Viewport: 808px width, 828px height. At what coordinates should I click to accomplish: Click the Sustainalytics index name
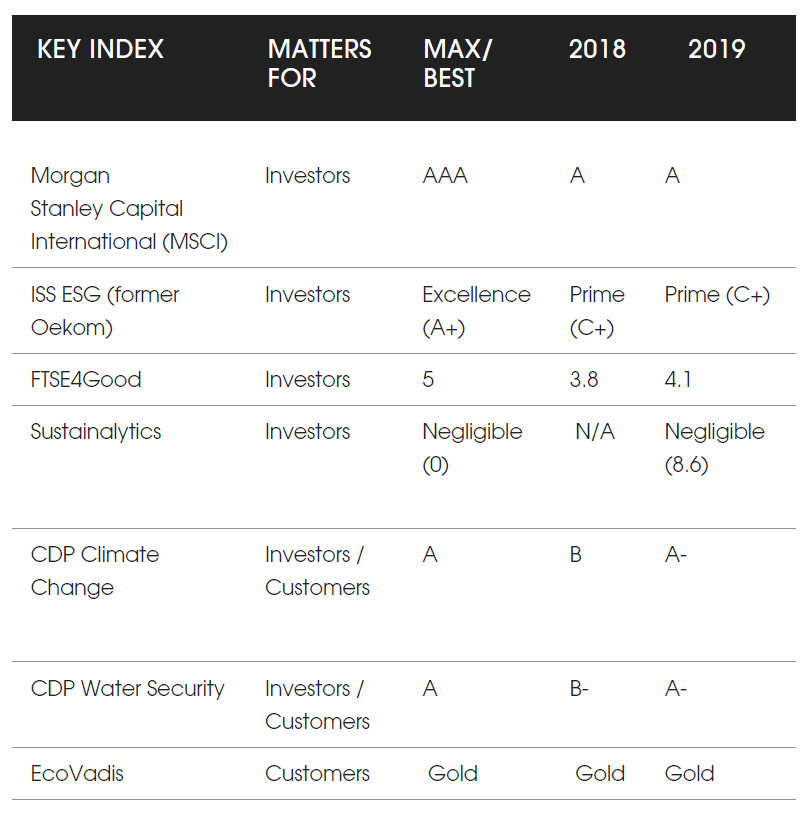[x=96, y=432]
